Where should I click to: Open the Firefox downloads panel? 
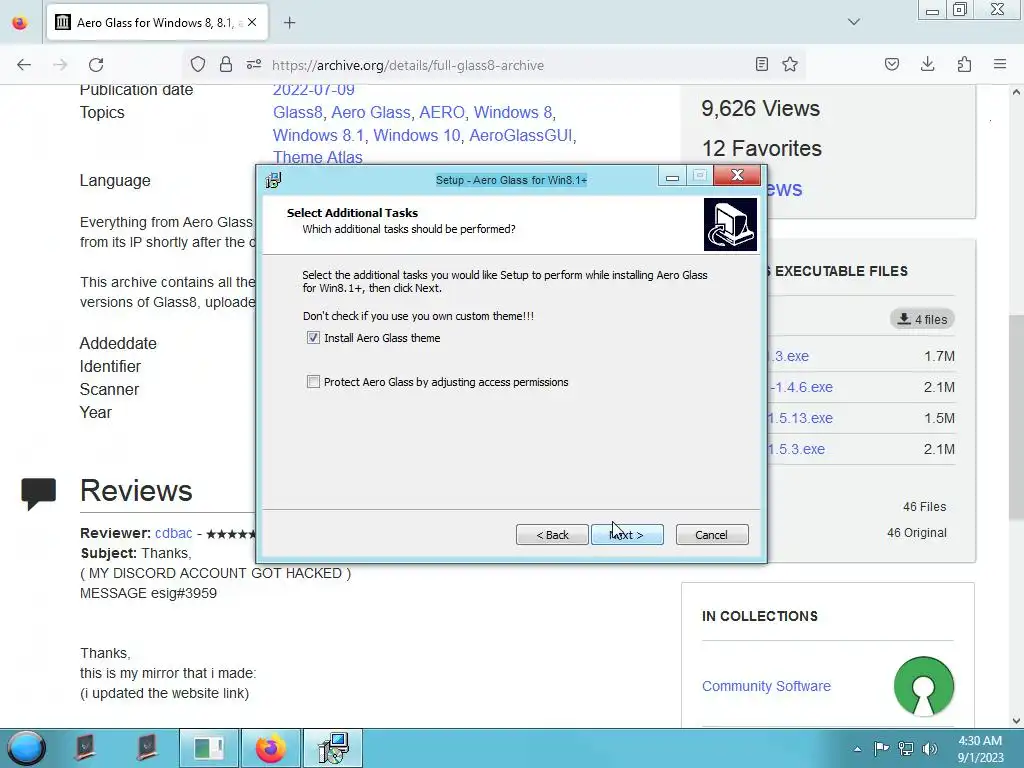click(x=927, y=64)
